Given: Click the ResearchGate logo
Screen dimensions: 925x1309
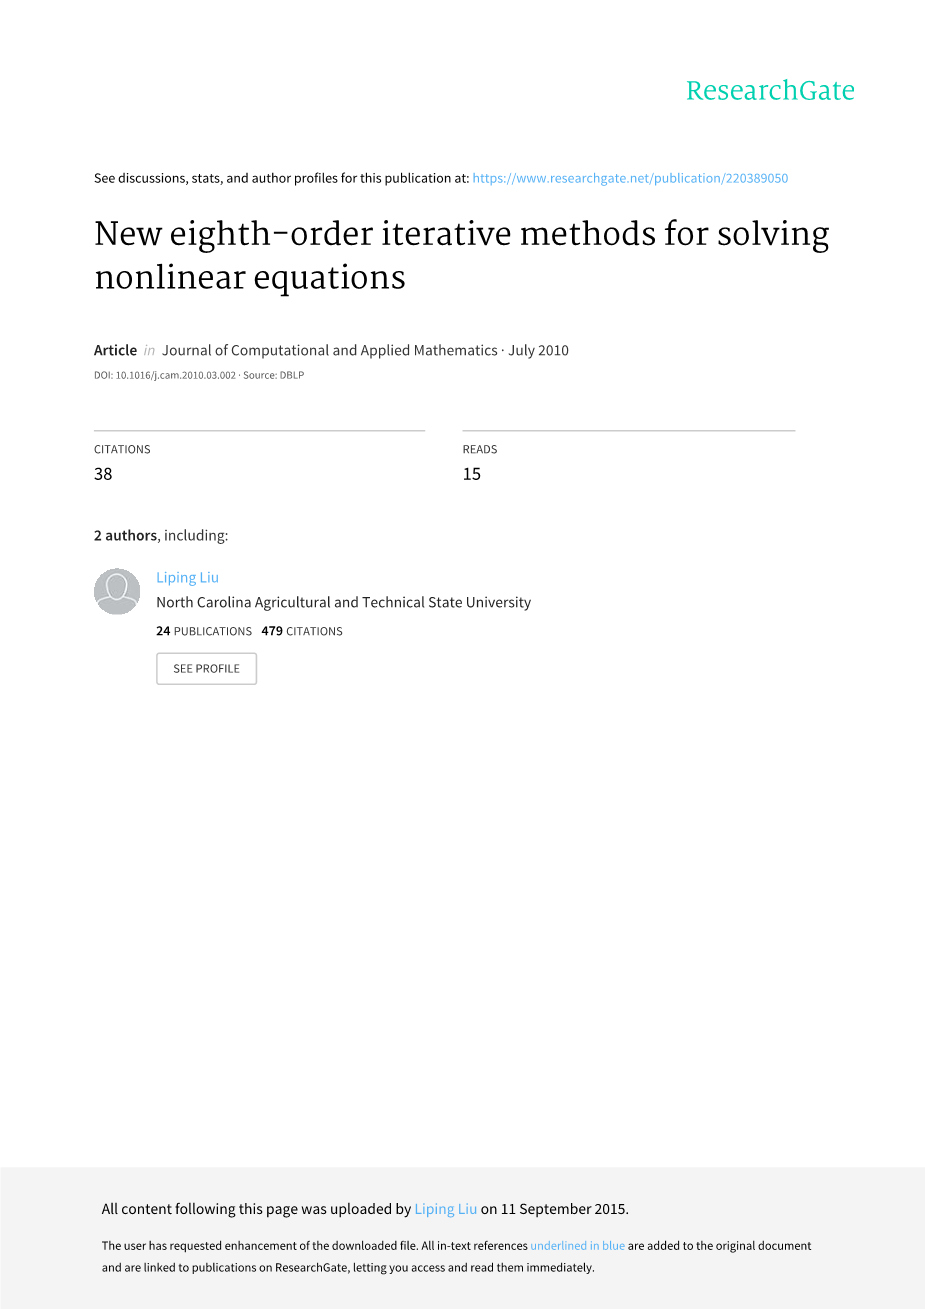Looking at the screenshot, I should pos(769,91).
